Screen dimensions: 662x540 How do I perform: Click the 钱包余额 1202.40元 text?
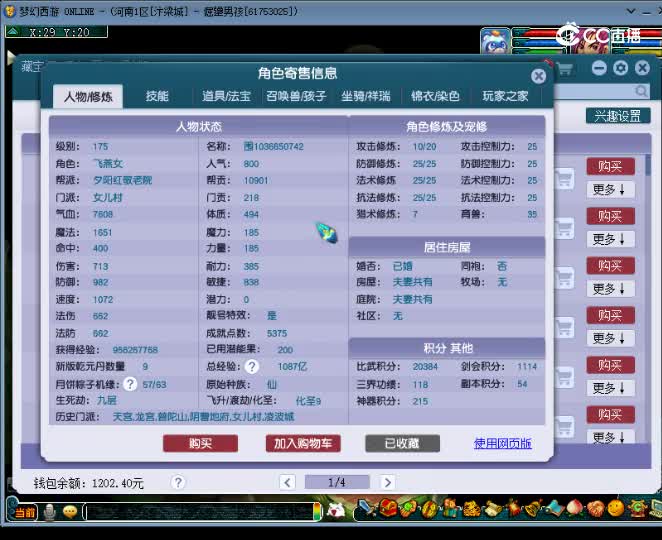click(89, 483)
